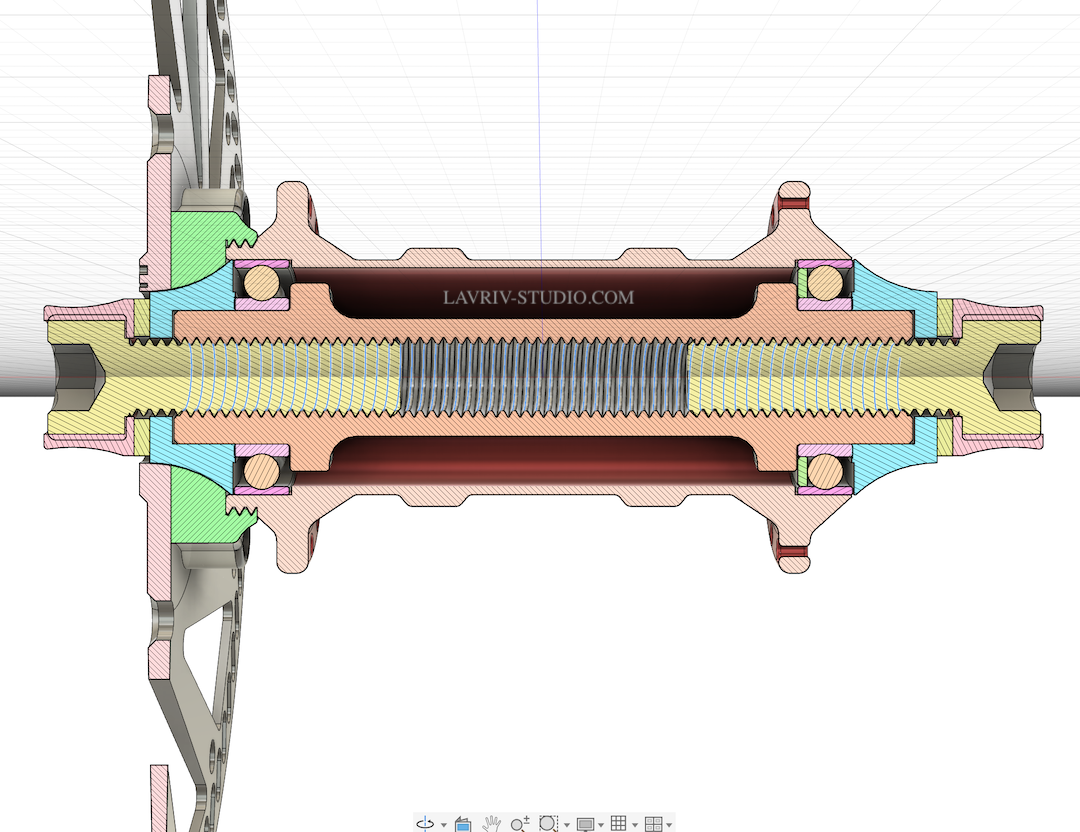Screen dimensions: 1080x832
Task: Click the lower-left bearing ball
Action: (263, 469)
